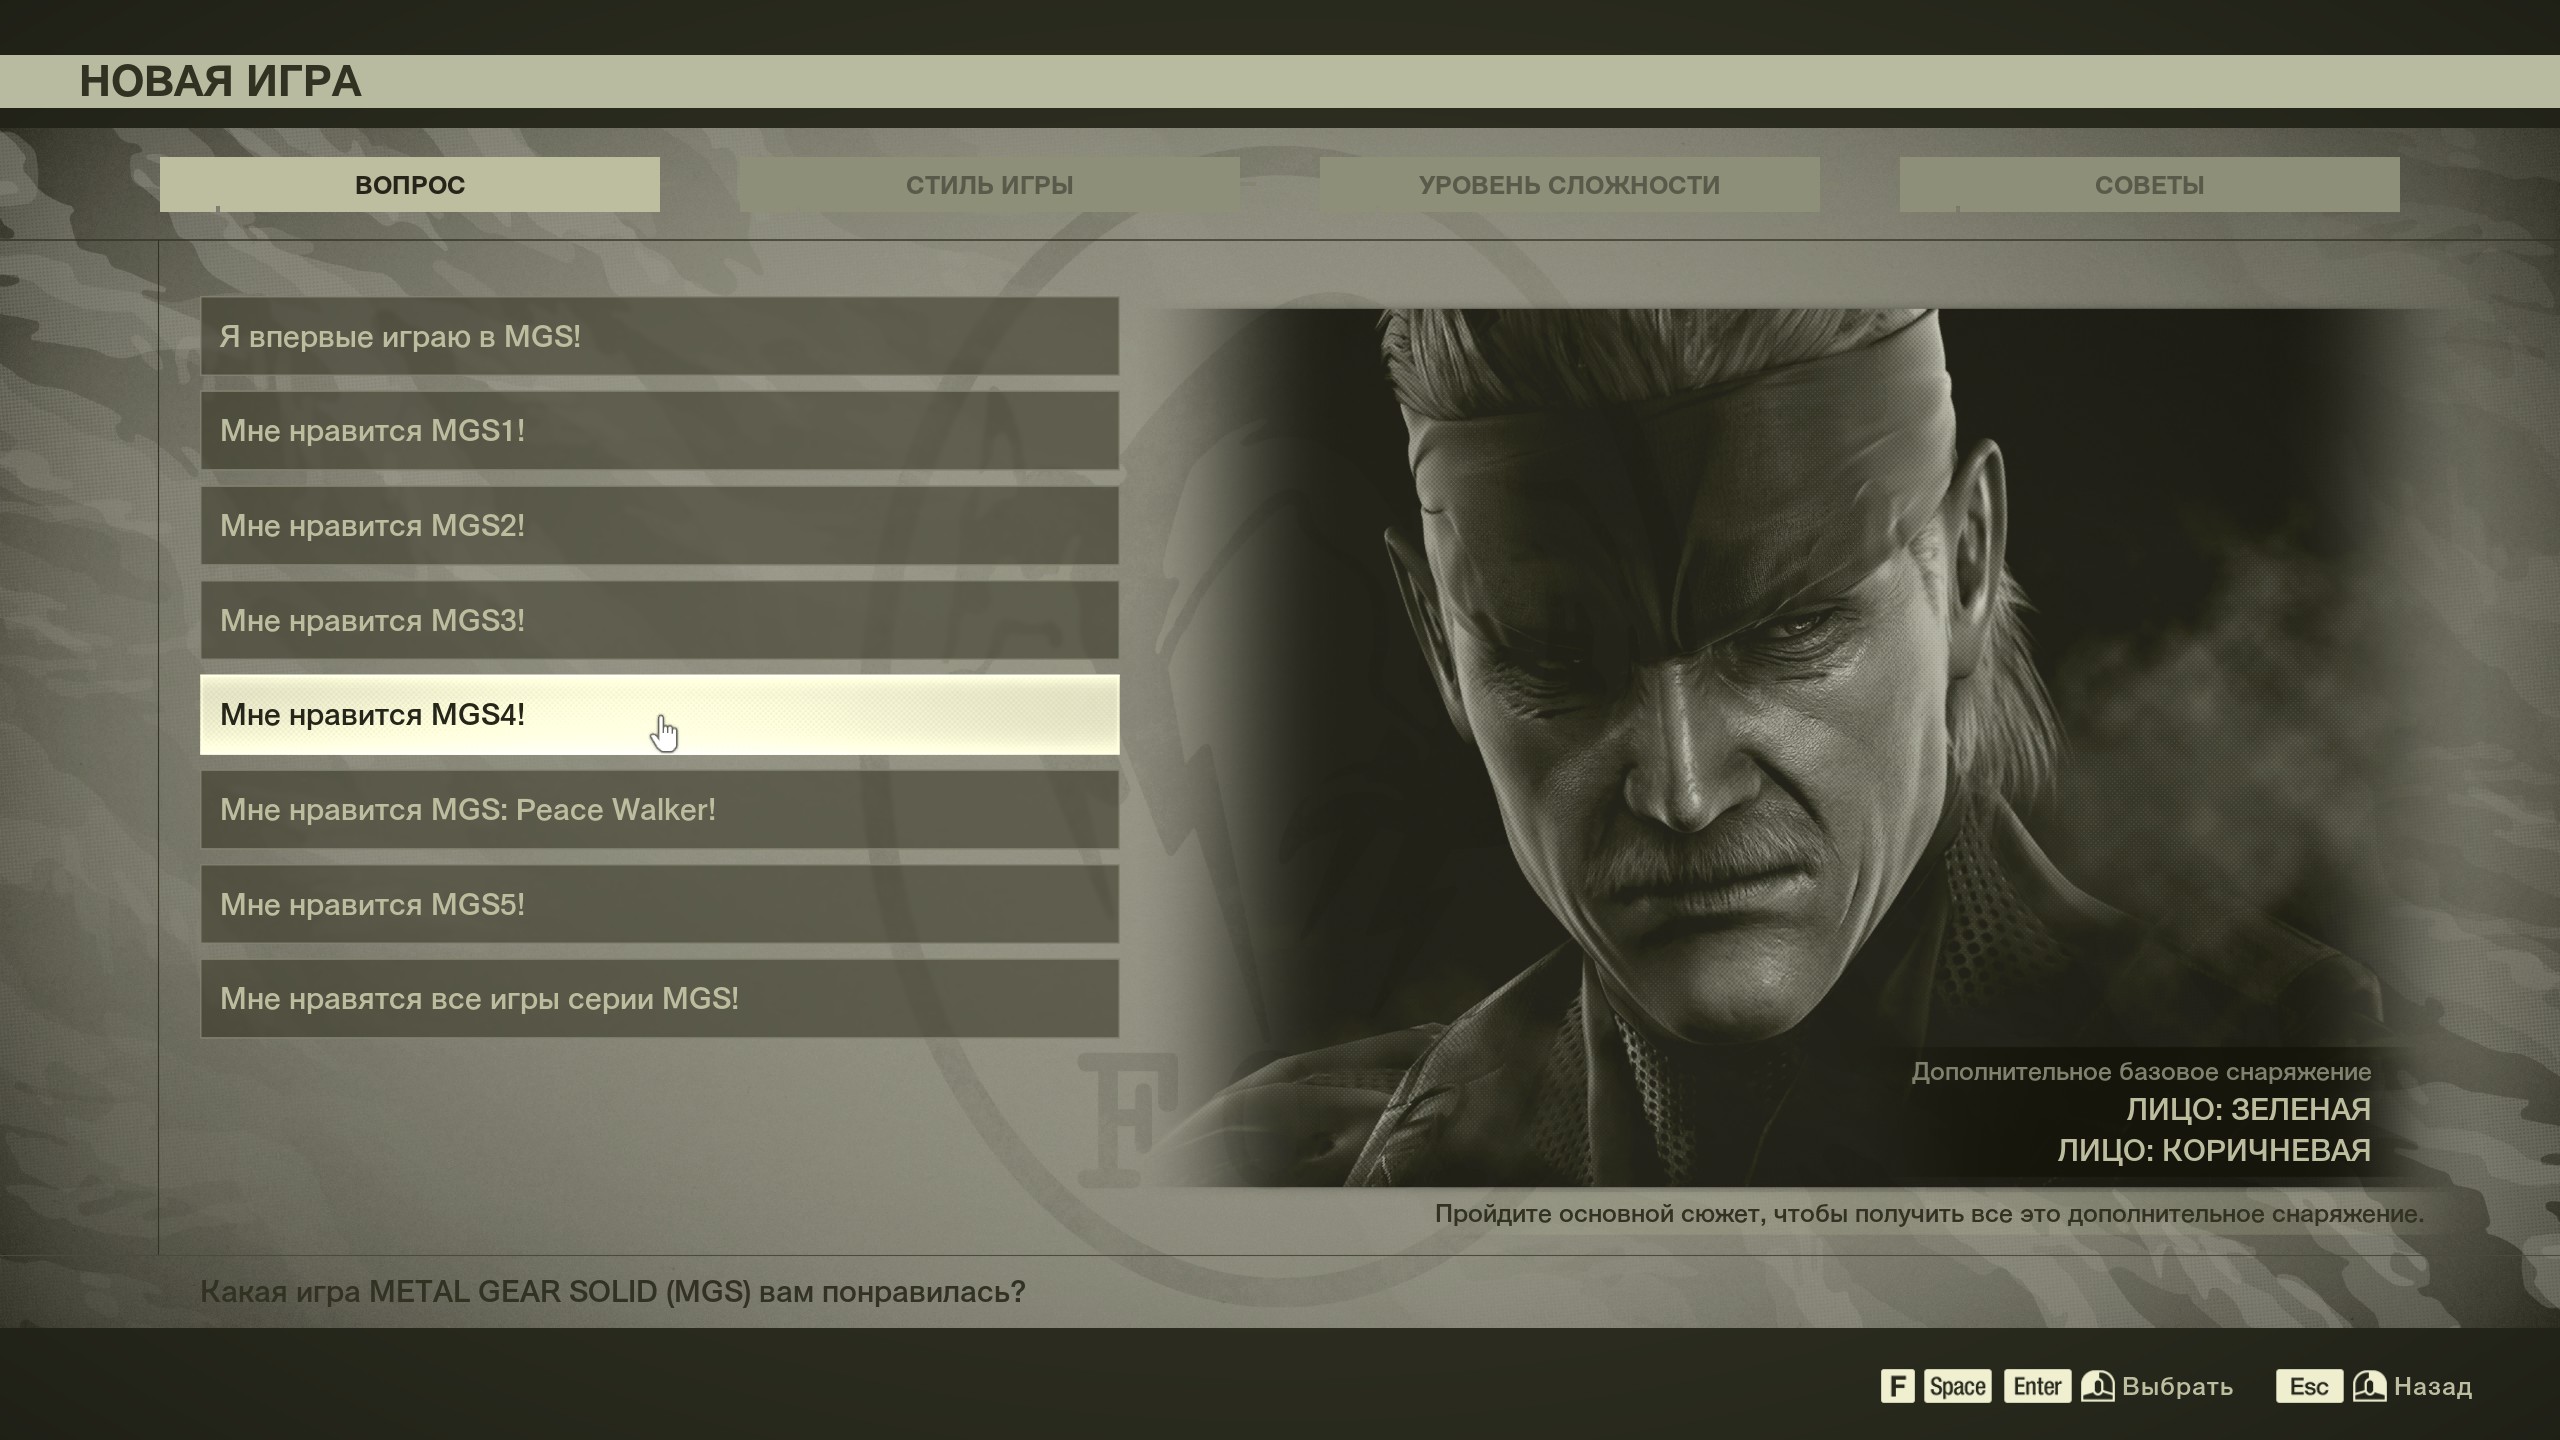Select 'Мне нравится MGS2!' answer
Viewport: 2560px width, 1440px height.
[660, 526]
